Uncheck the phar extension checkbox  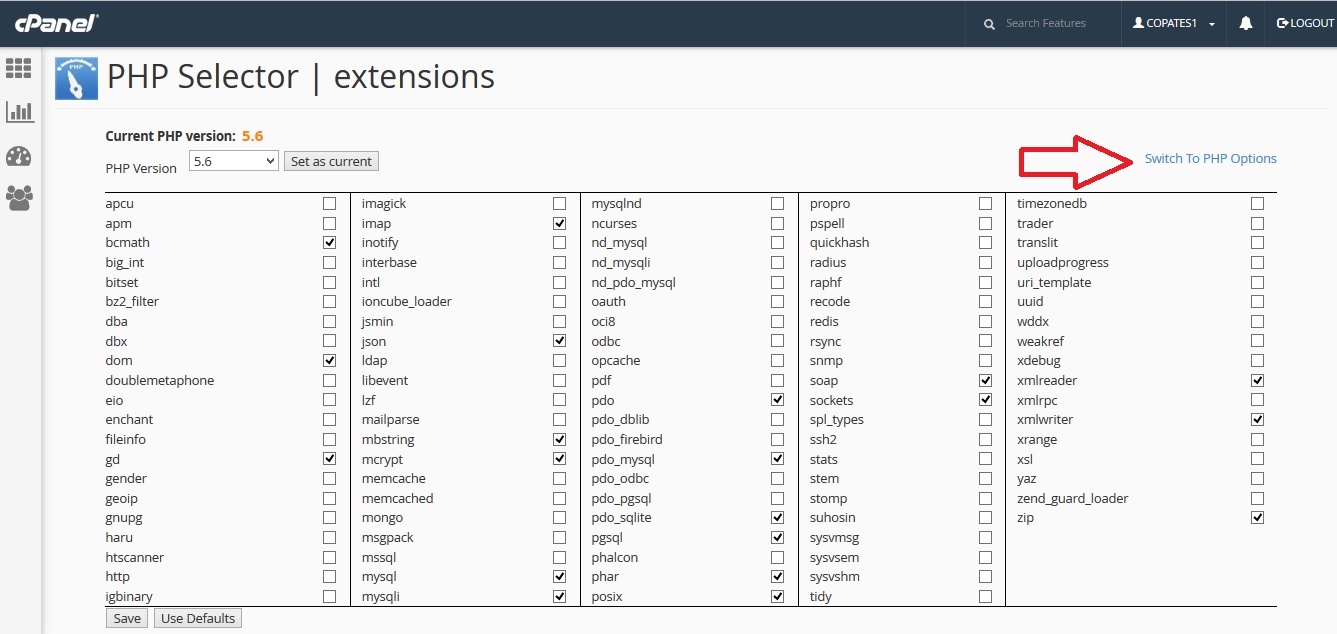tap(777, 577)
